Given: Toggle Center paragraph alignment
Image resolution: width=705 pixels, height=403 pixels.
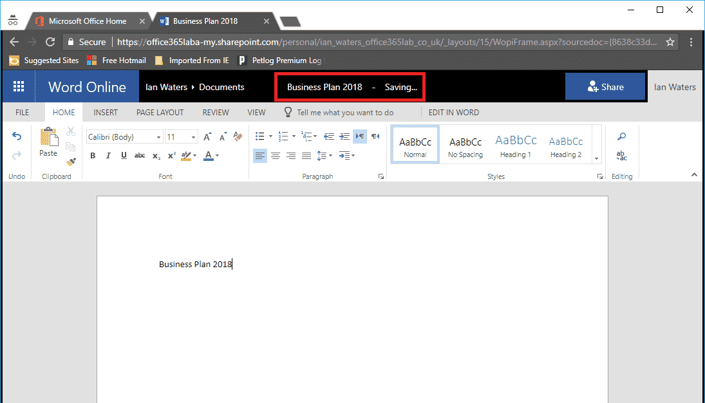Looking at the screenshot, I should point(276,156).
